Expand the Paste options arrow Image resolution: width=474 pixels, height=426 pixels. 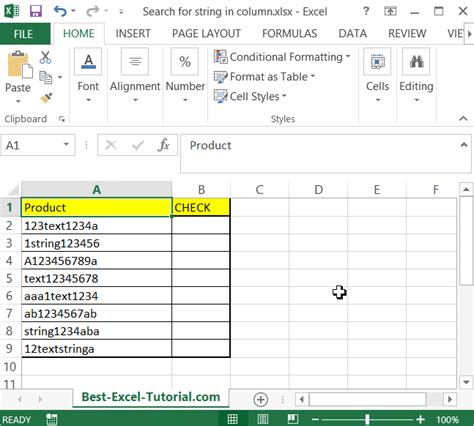(x=18, y=101)
